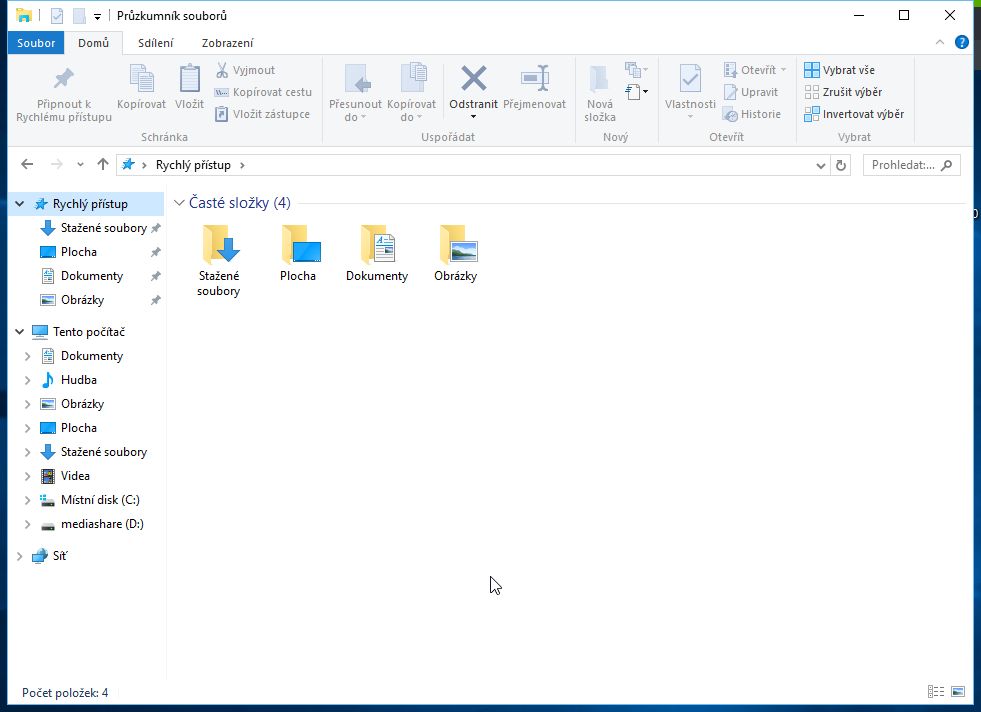
Task: Switch to the Zobrazení tab
Action: pos(228,43)
